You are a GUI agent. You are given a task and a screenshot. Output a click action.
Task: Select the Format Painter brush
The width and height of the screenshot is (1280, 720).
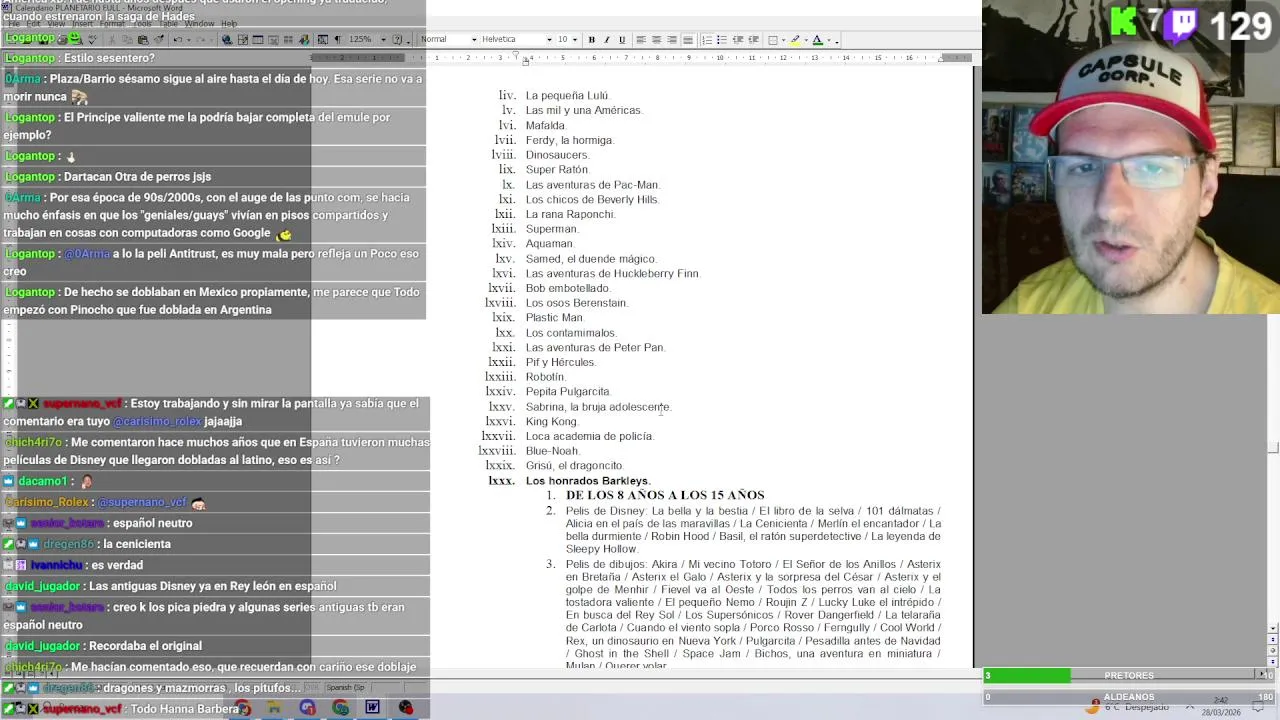pyautogui.click(x=158, y=39)
